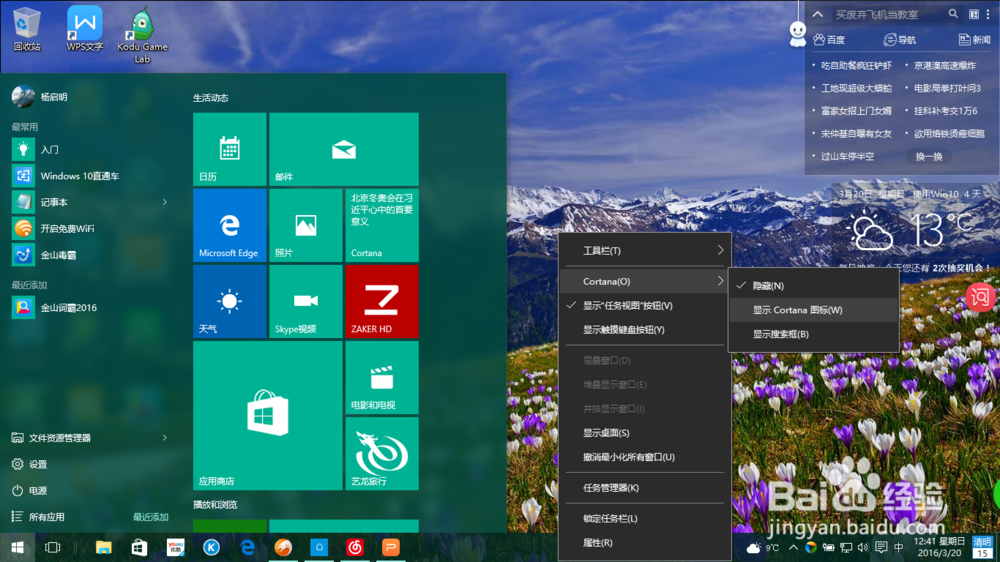Screen dimensions: 1000x562
Task: Open Windows 10直通车 in start list
Action: (x=89, y=176)
